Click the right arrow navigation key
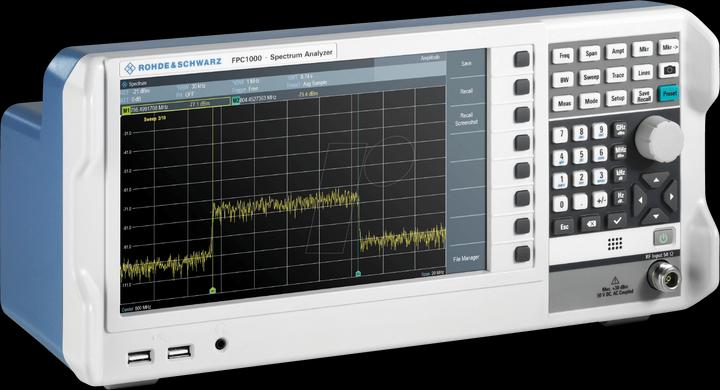Viewport: 720px width, 390px height. point(671,197)
